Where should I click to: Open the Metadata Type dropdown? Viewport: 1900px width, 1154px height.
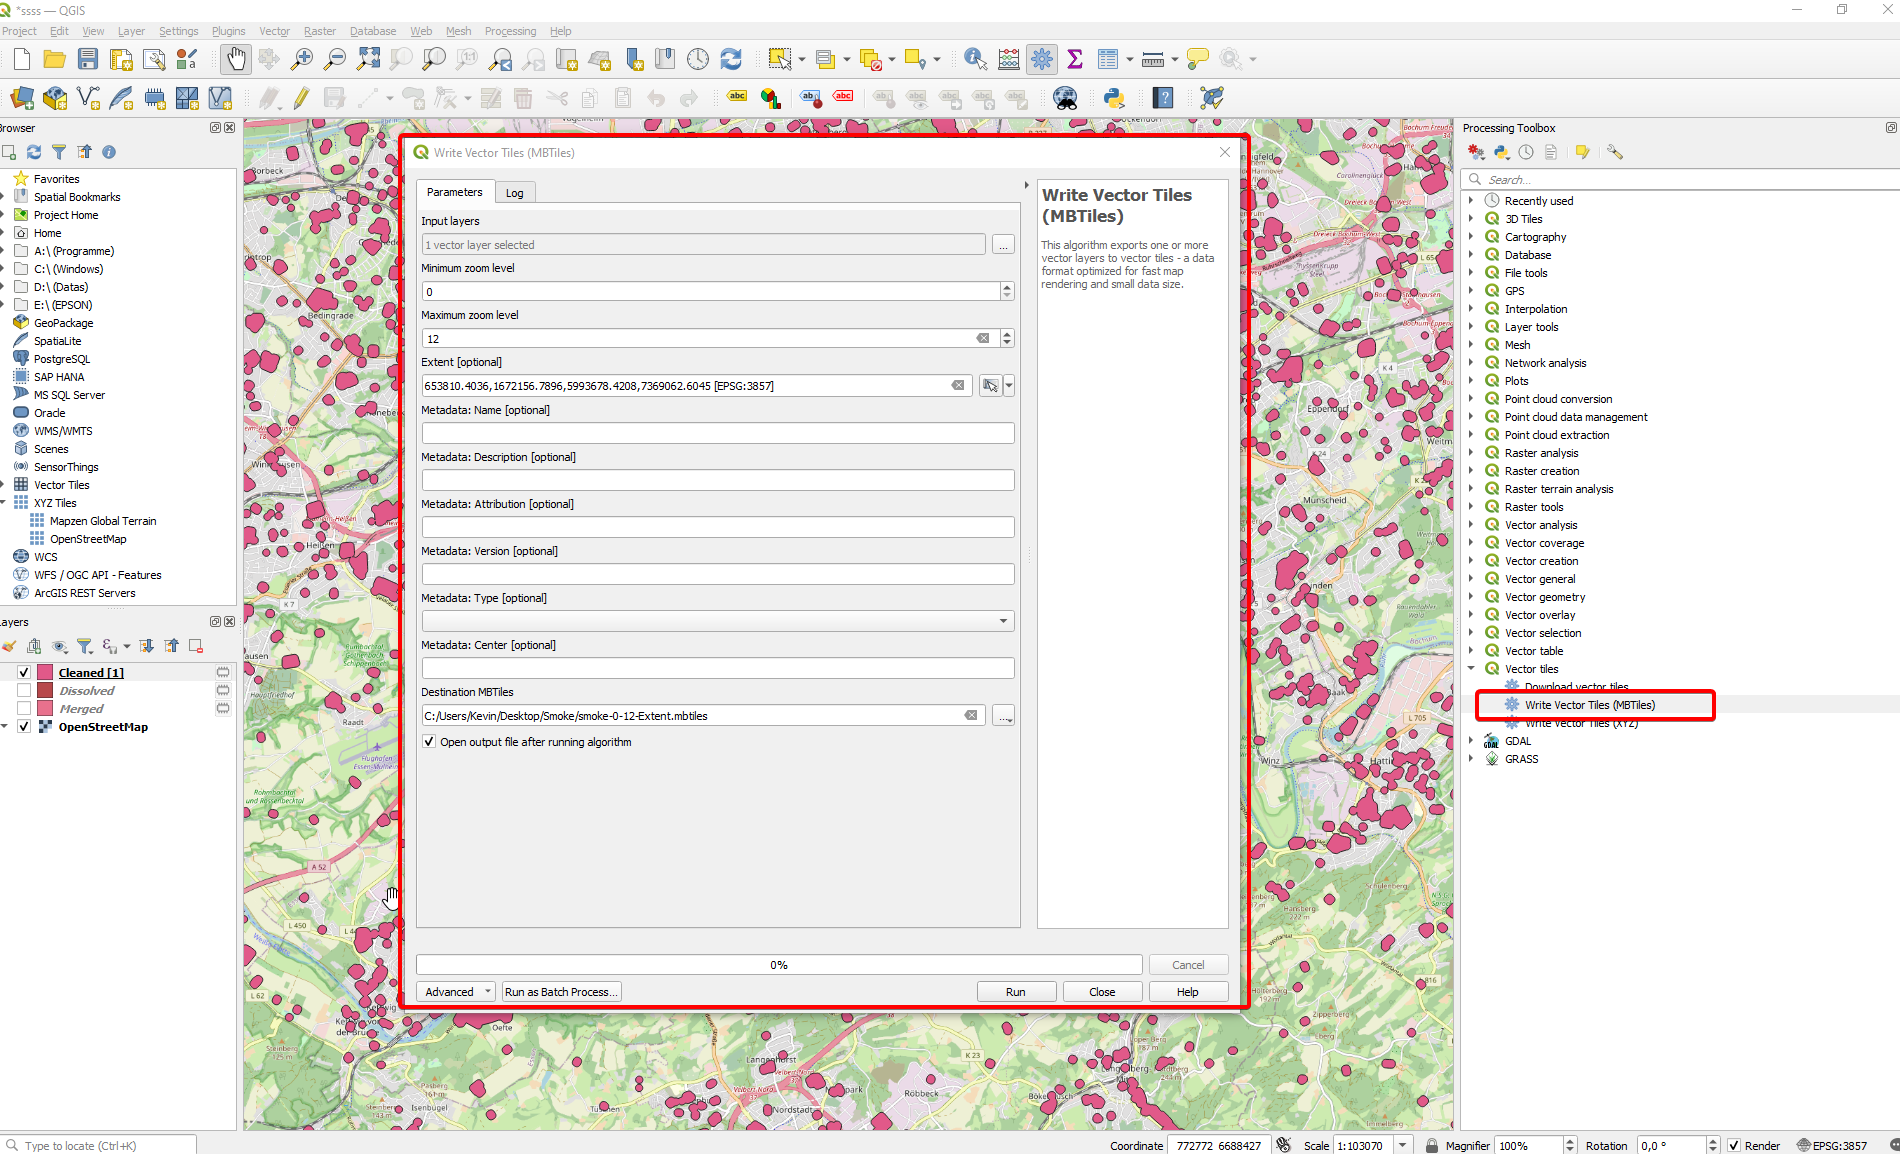1003,620
